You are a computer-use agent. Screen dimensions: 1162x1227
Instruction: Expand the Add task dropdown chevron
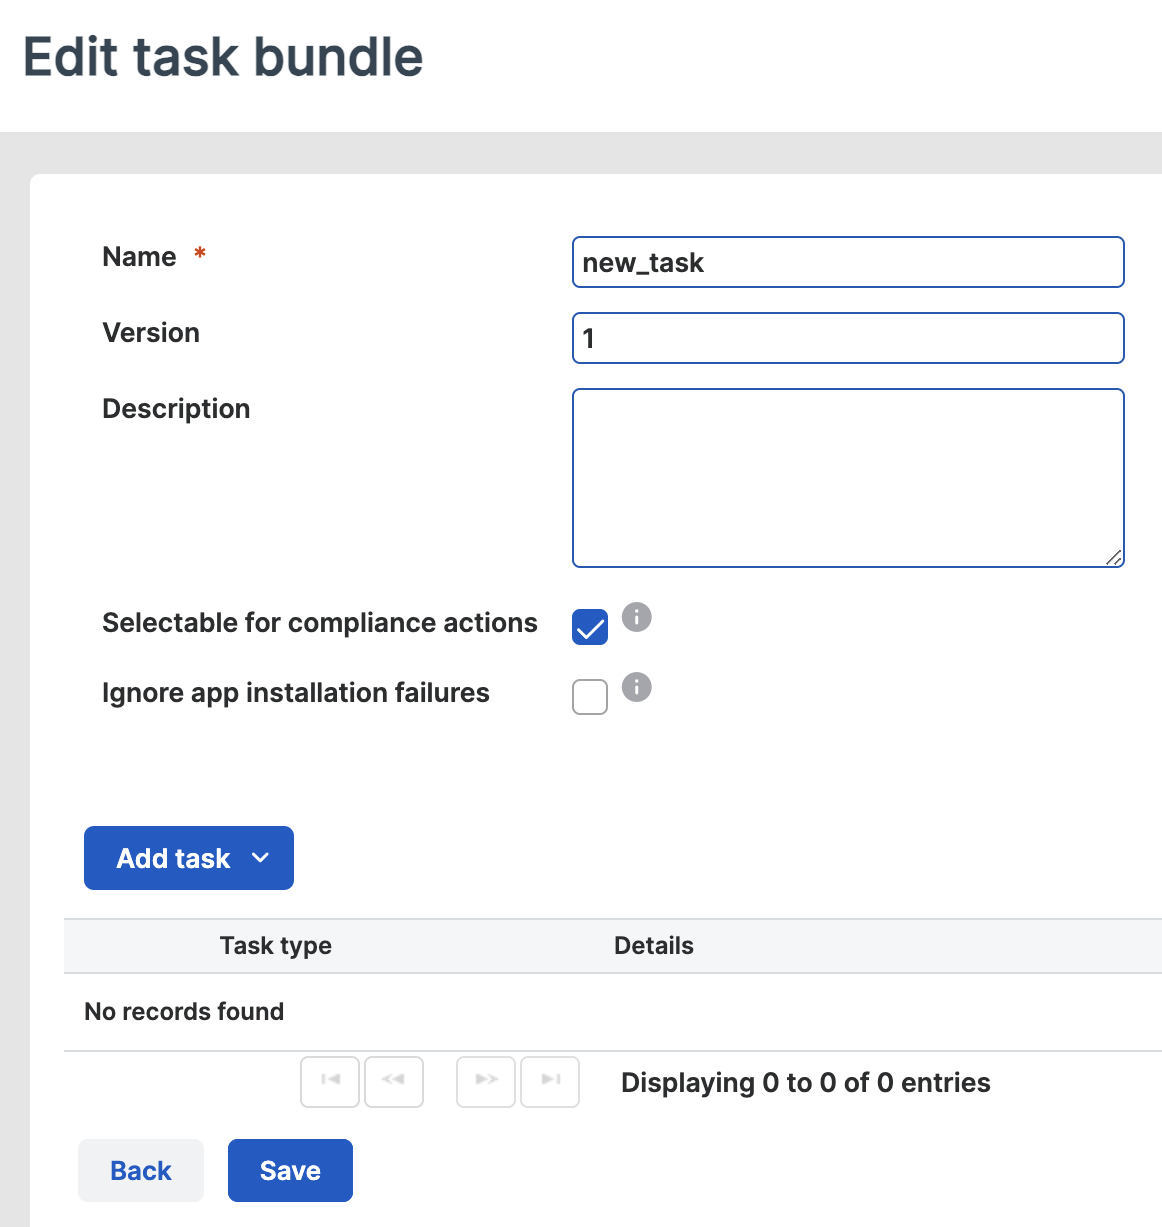click(x=260, y=858)
